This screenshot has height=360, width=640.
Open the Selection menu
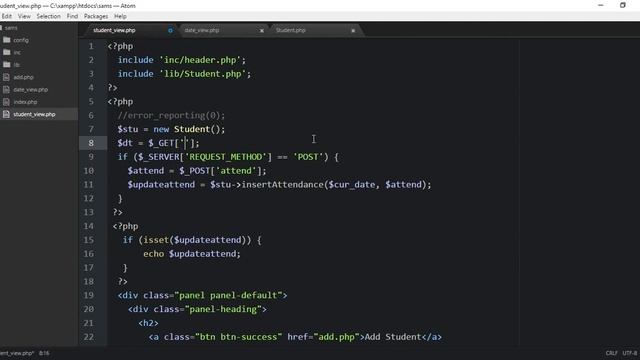(49, 16)
